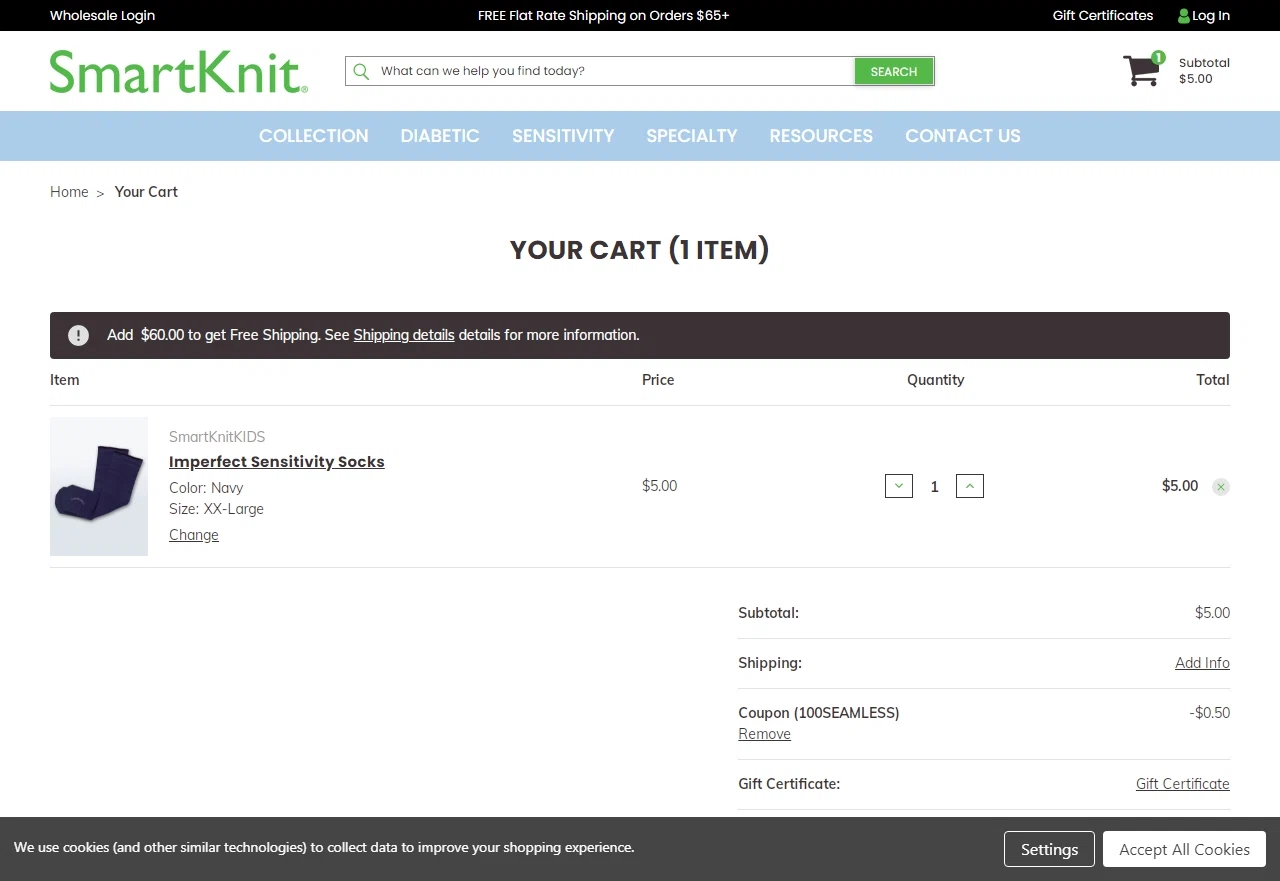The image size is (1280, 881).
Task: Click the SmartKnitKIDS brand text
Action: (x=217, y=437)
